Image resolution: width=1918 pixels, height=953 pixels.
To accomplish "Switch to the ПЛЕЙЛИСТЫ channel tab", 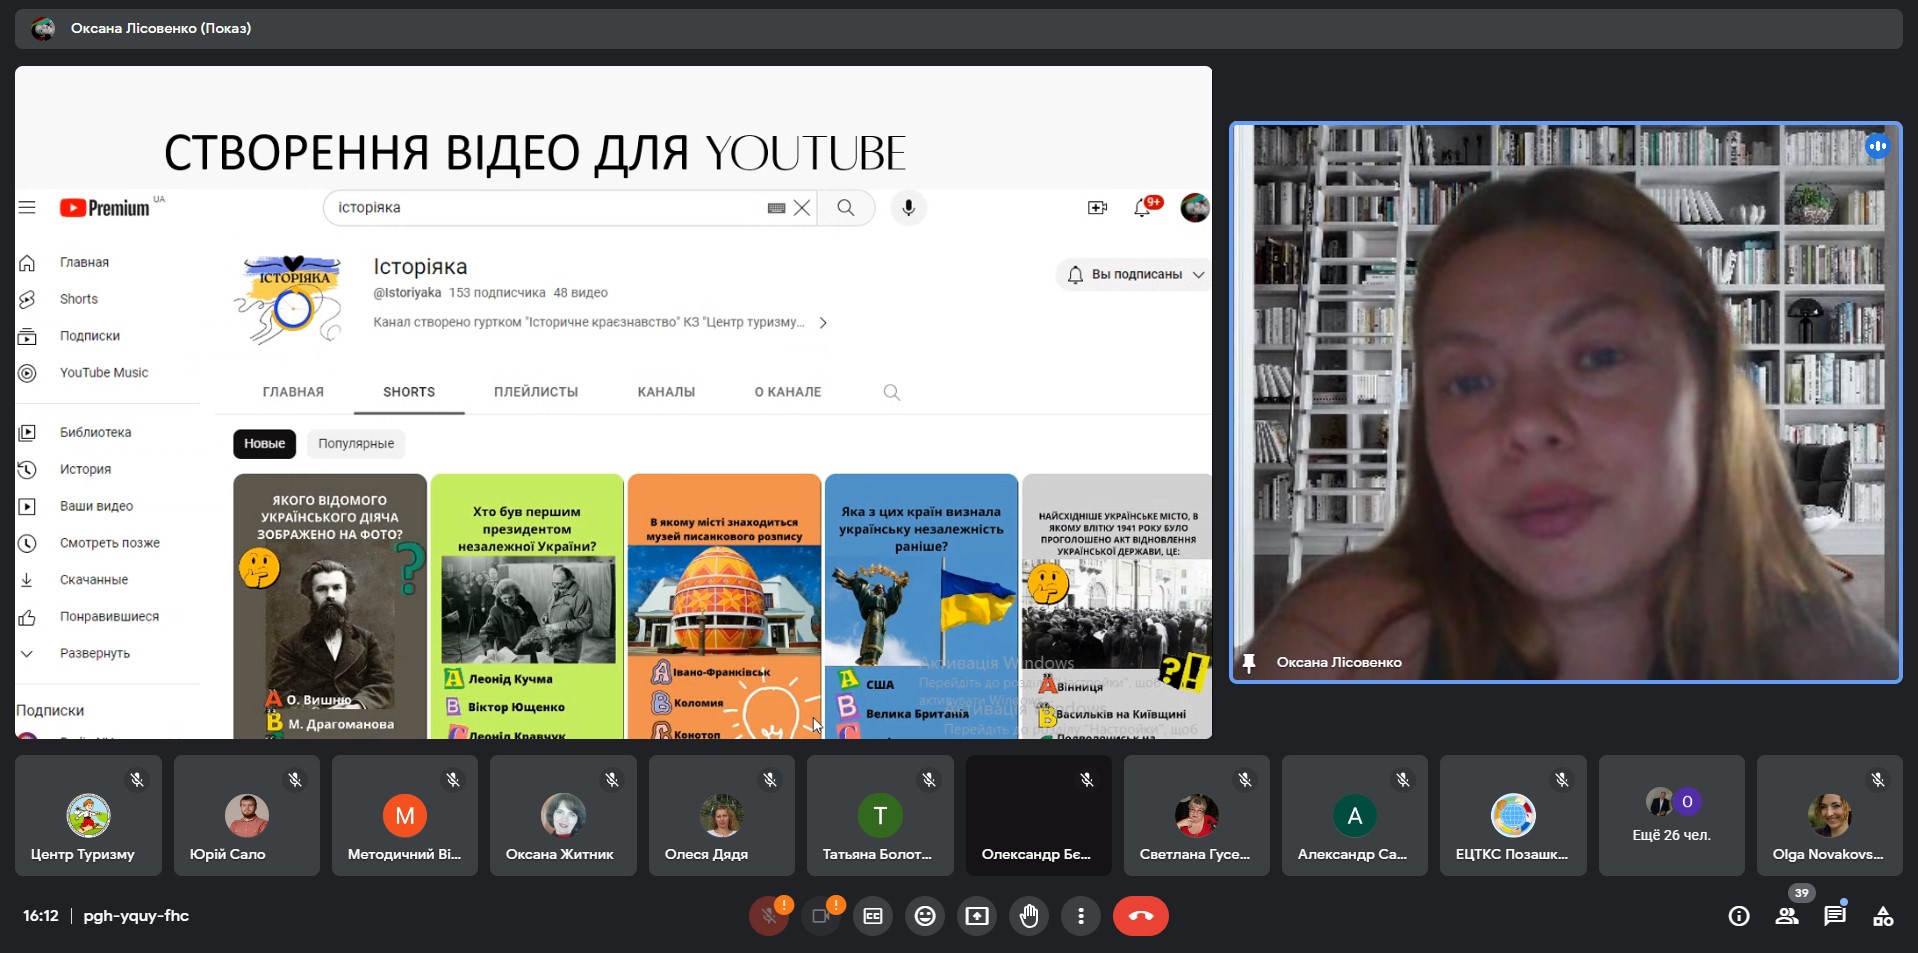I will click(x=536, y=392).
